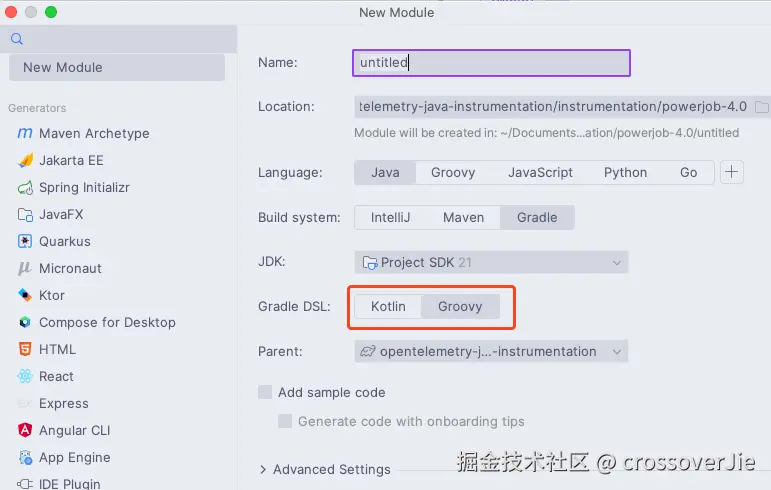Open the JDK Project SDK dropdown

[x=491, y=262]
